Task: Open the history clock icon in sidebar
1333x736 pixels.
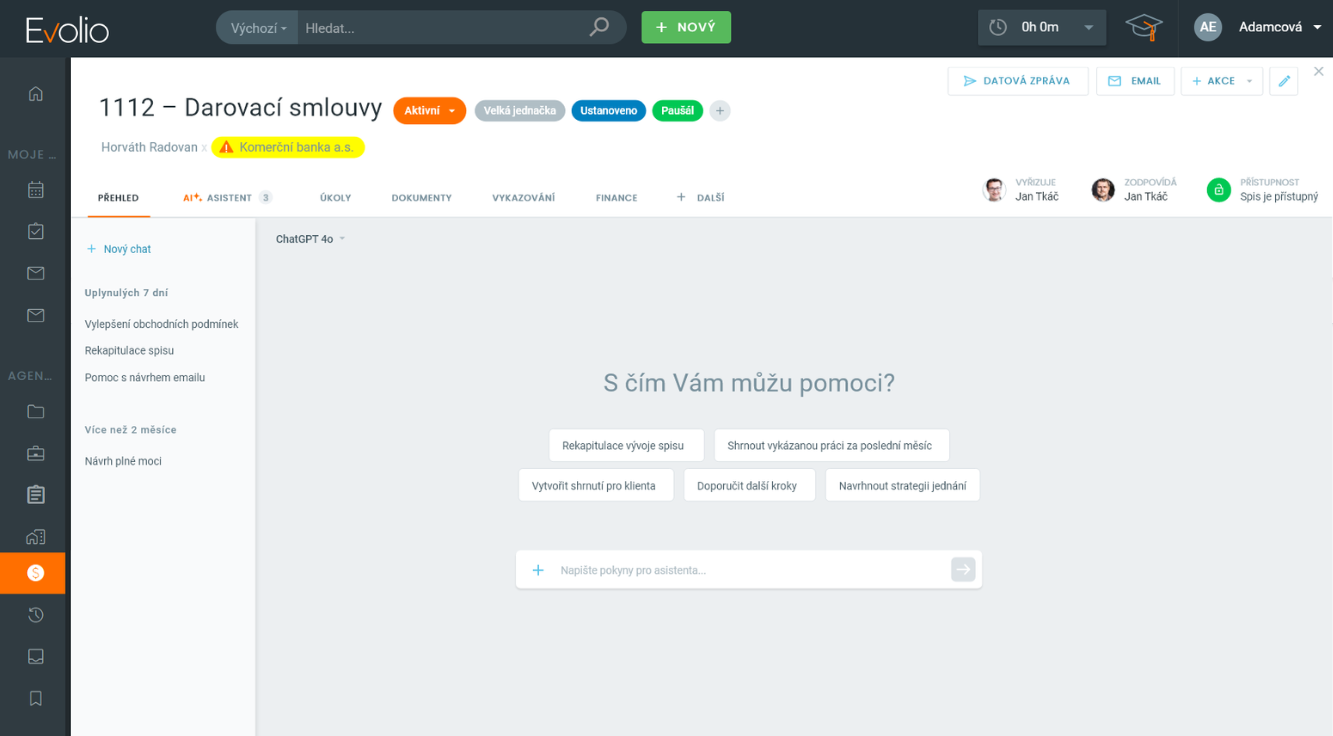Action: 36,615
